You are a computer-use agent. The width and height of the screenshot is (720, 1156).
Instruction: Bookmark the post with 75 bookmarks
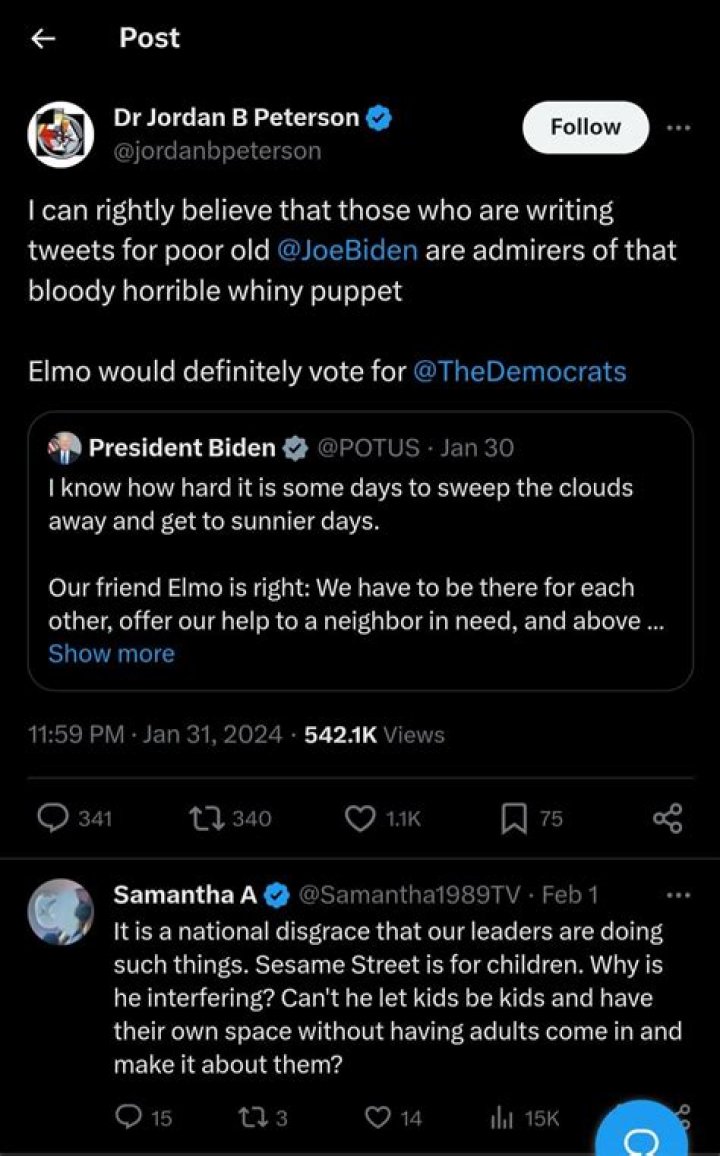coord(513,818)
